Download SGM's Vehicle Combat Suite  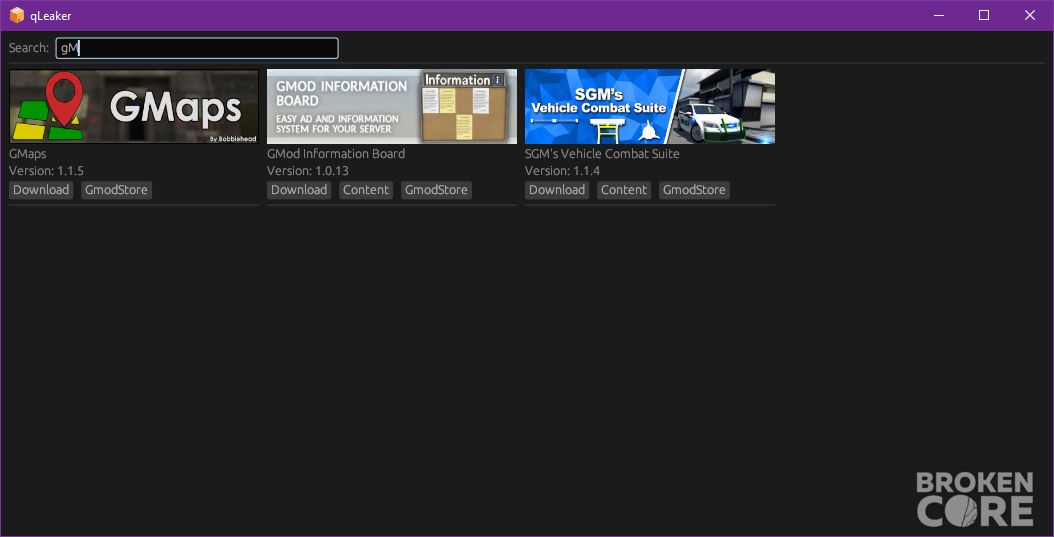pos(557,190)
